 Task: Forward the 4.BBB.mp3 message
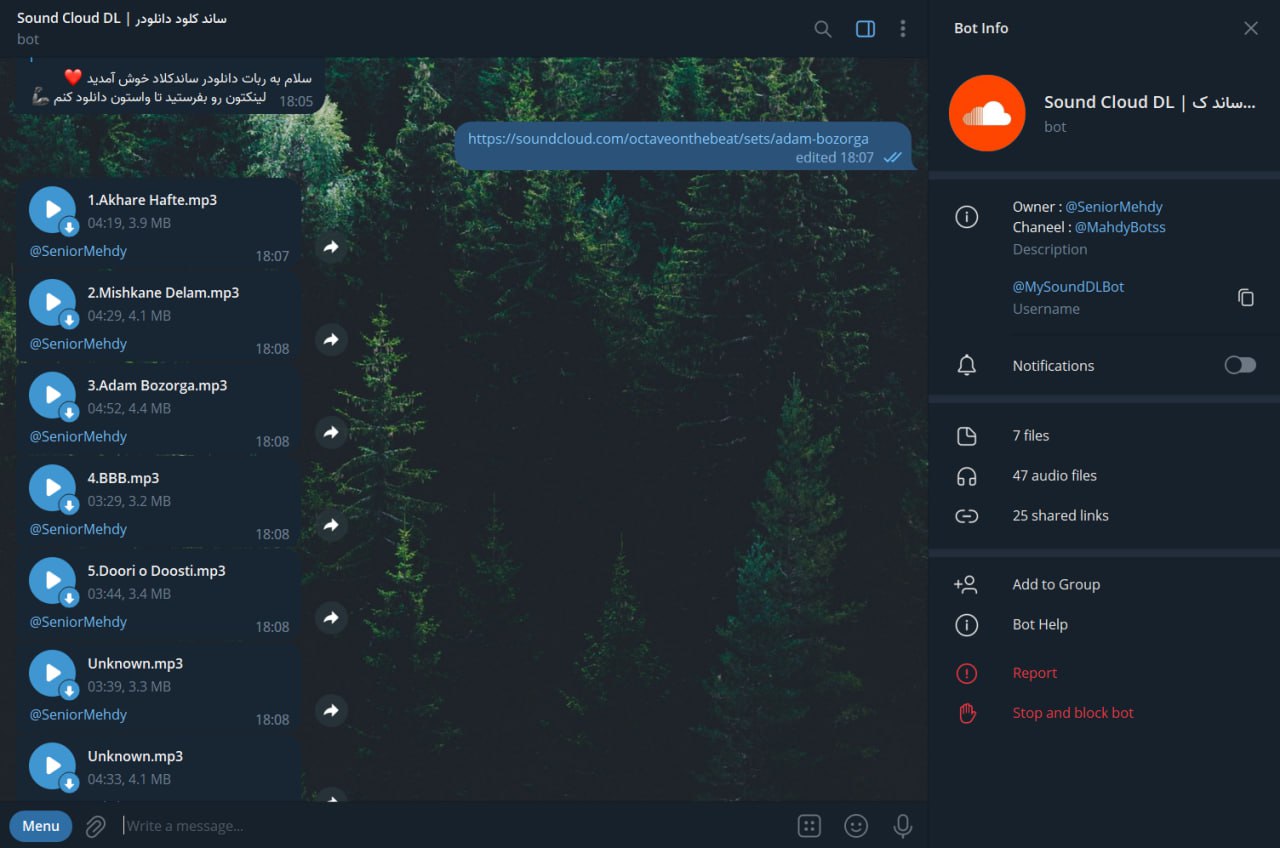331,525
